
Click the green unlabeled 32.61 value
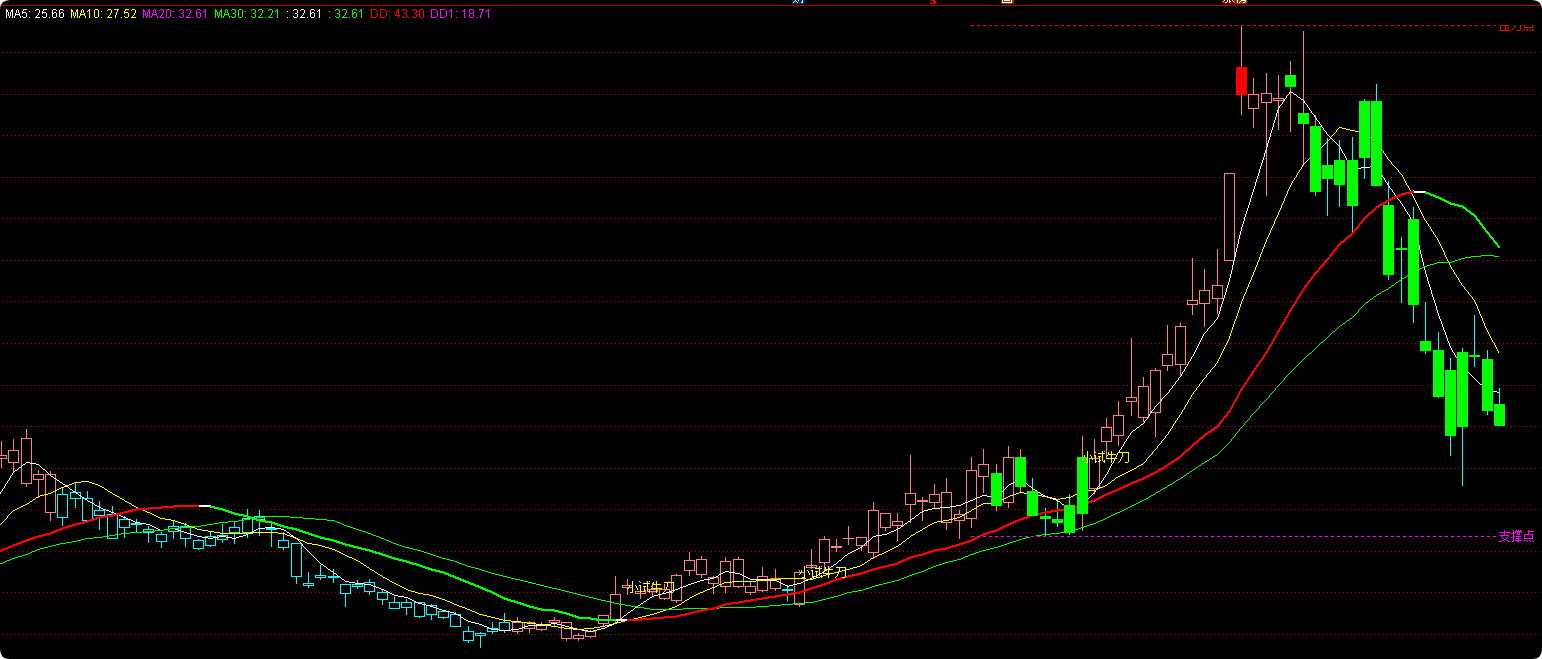coord(346,14)
